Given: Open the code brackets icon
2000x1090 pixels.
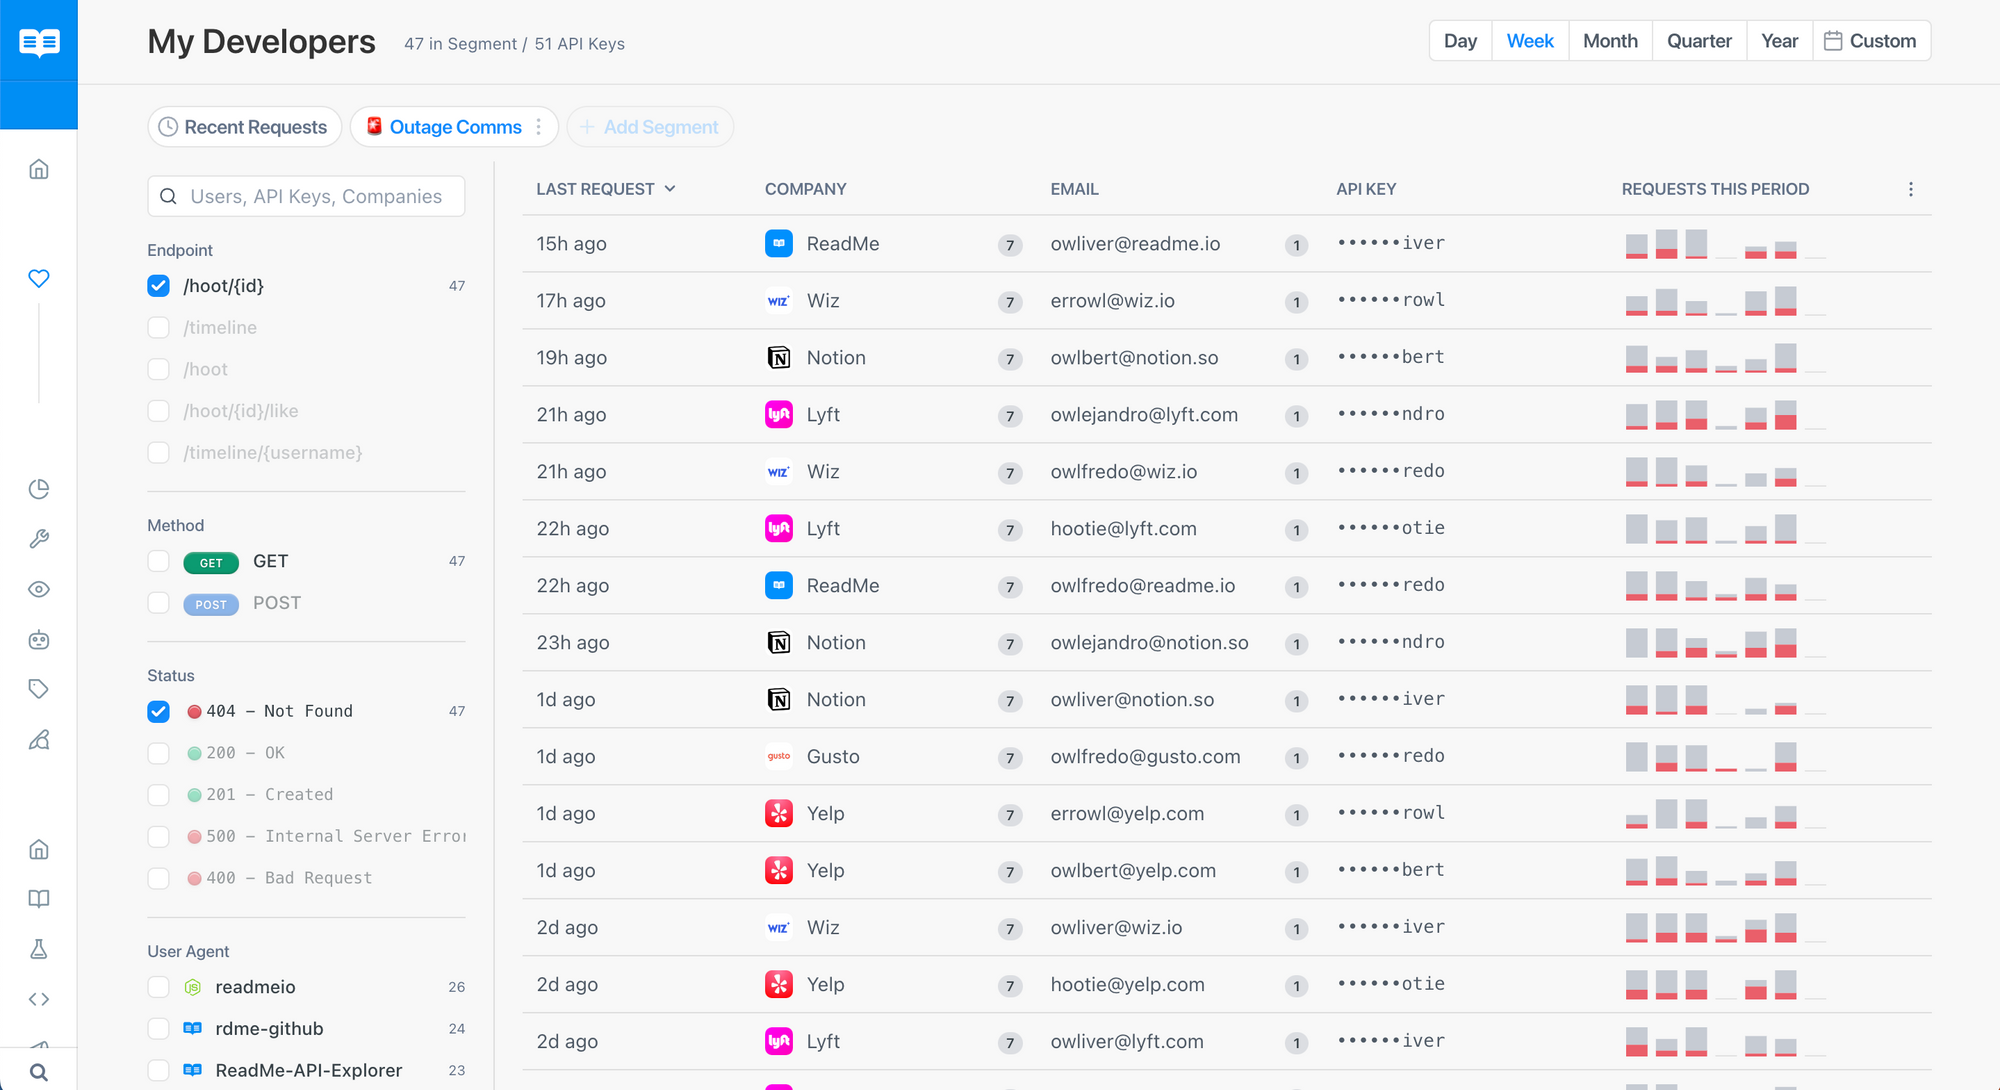Looking at the screenshot, I should pyautogui.click(x=39, y=999).
